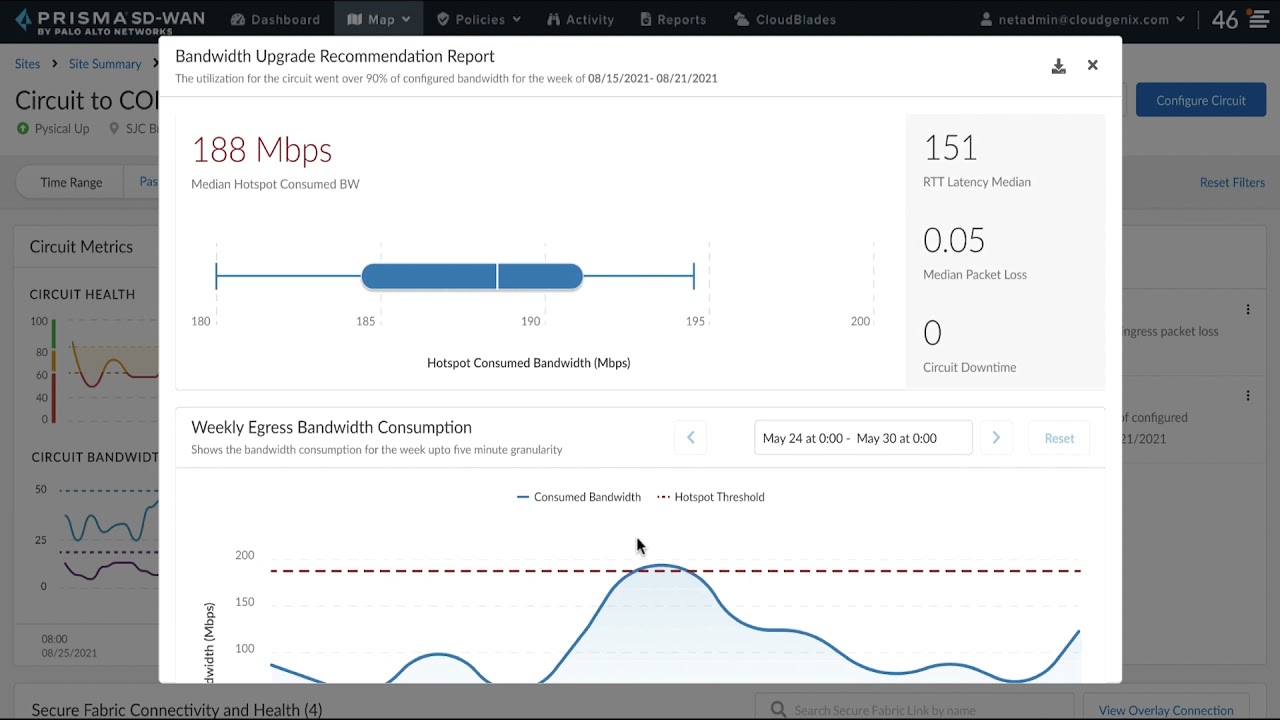Image resolution: width=1280 pixels, height=720 pixels.
Task: Click the RTT Latency Median value 151
Action: (x=949, y=148)
